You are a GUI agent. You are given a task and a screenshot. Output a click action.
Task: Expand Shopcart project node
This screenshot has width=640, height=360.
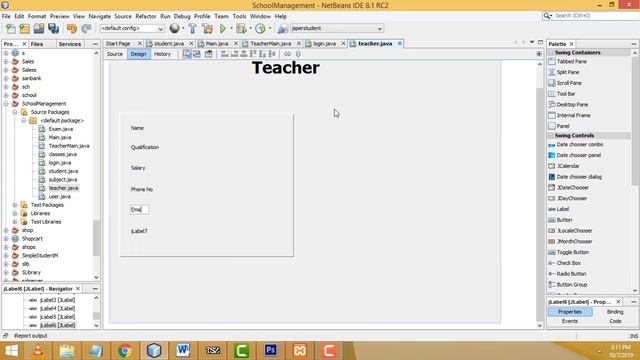pyautogui.click(x=6, y=239)
